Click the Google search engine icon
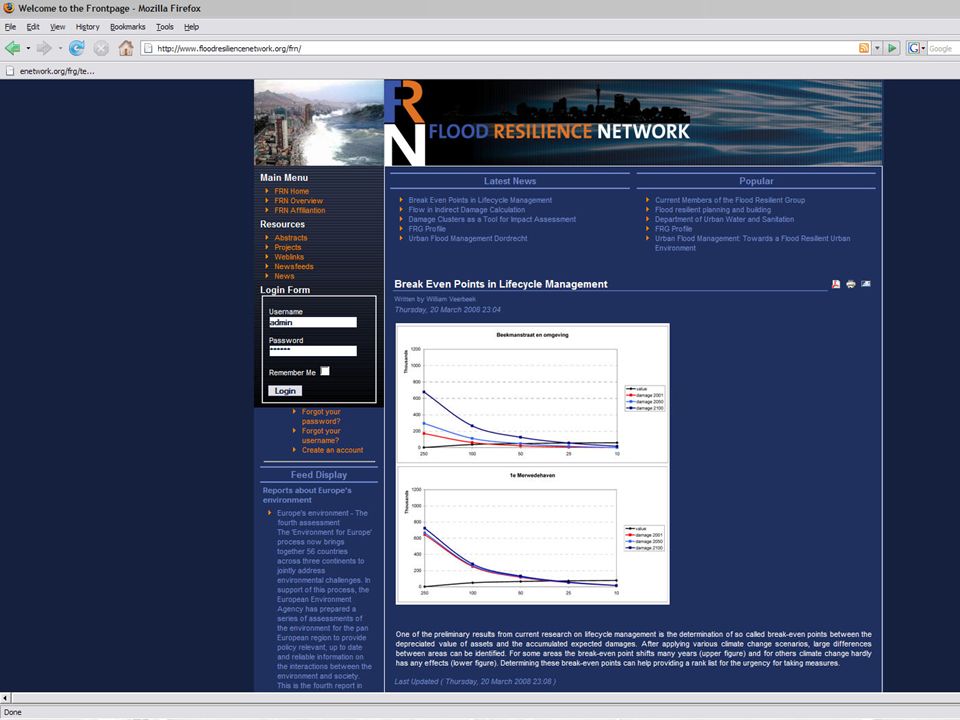 913,48
